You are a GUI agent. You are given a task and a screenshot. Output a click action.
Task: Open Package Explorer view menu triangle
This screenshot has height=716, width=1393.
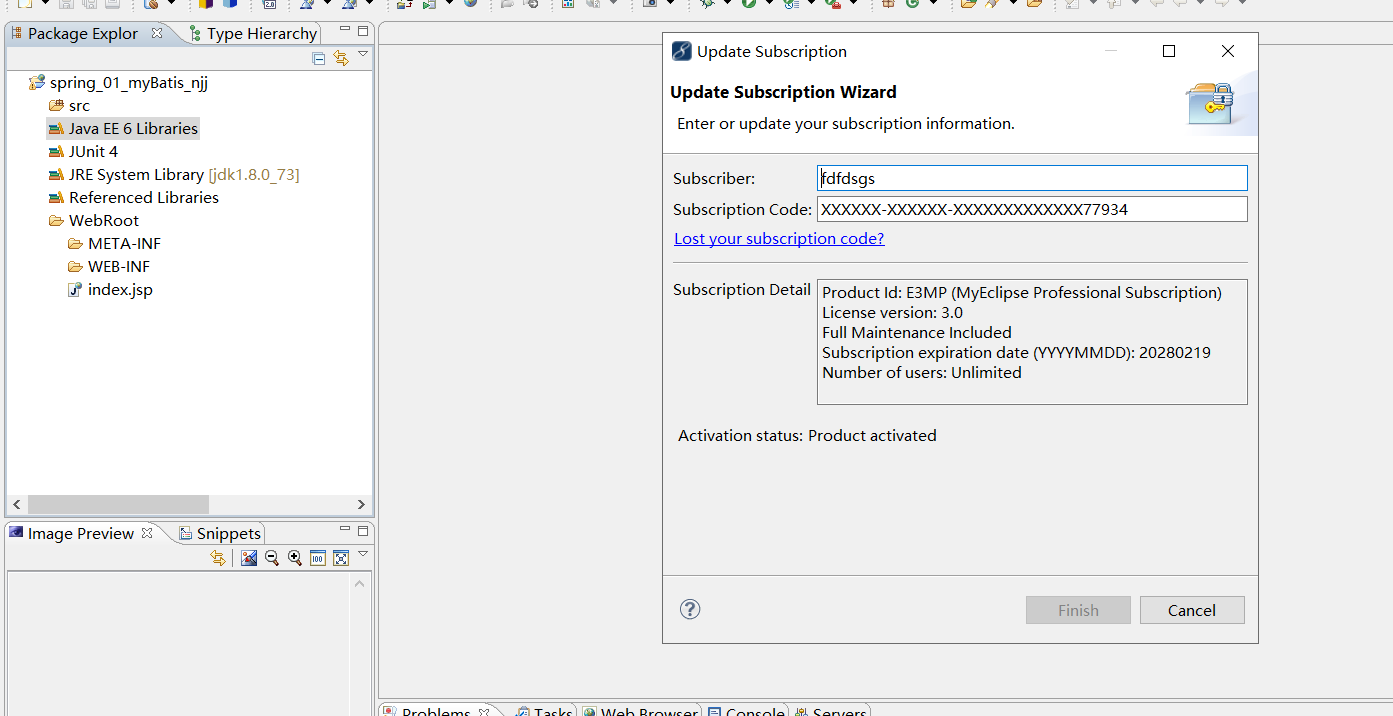[363, 54]
